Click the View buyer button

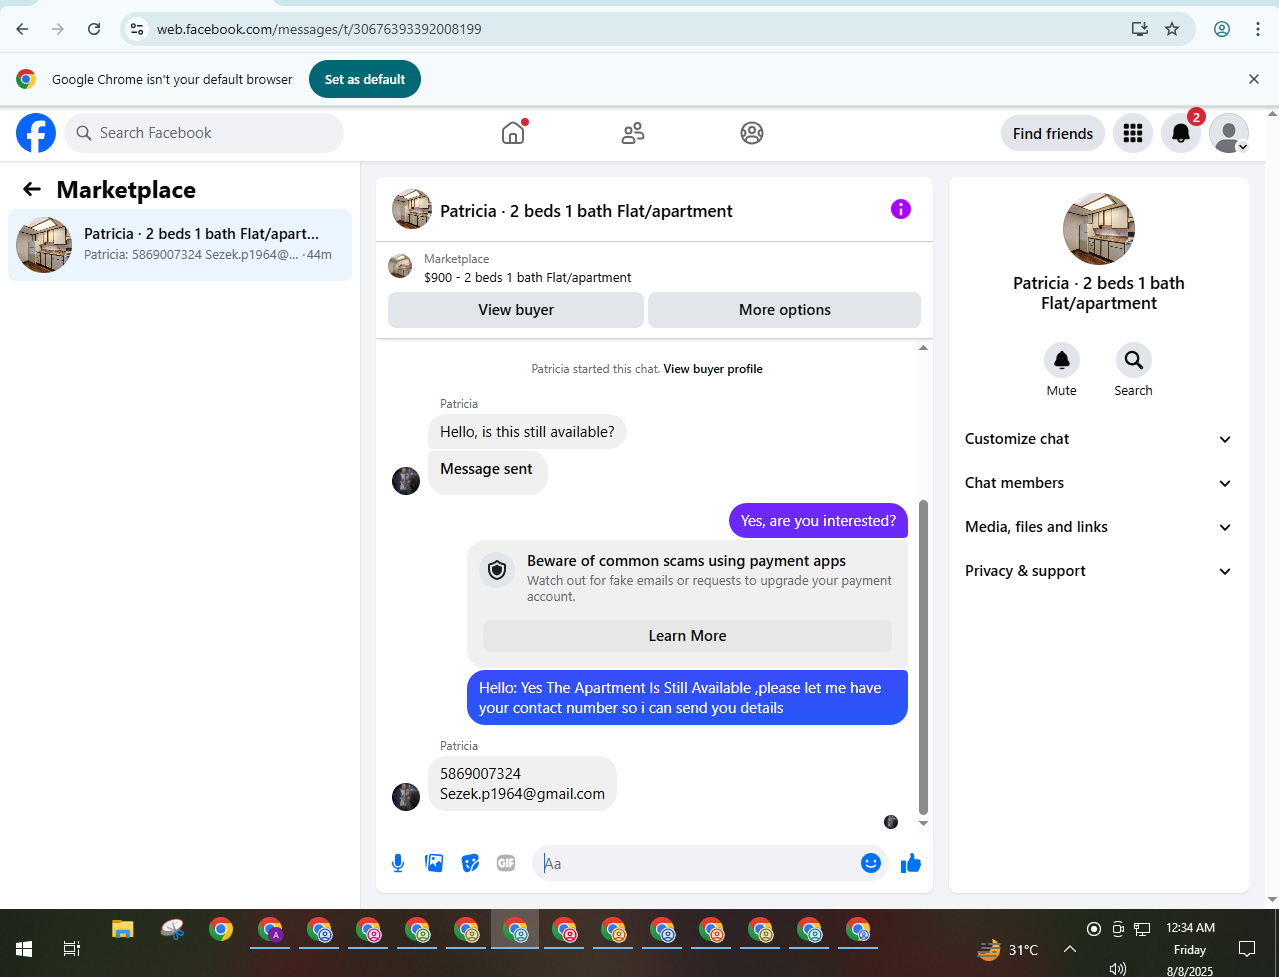516,310
